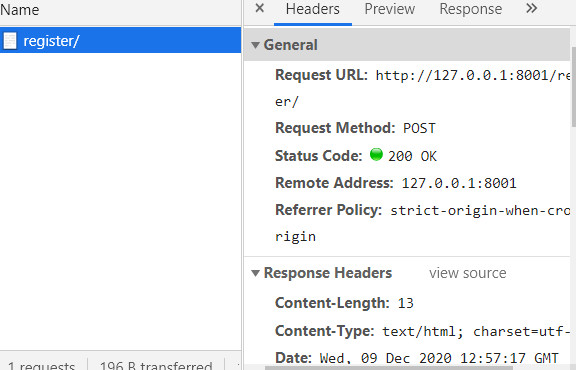Close the request details panel
The height and width of the screenshot is (370, 576).
pos(259,8)
